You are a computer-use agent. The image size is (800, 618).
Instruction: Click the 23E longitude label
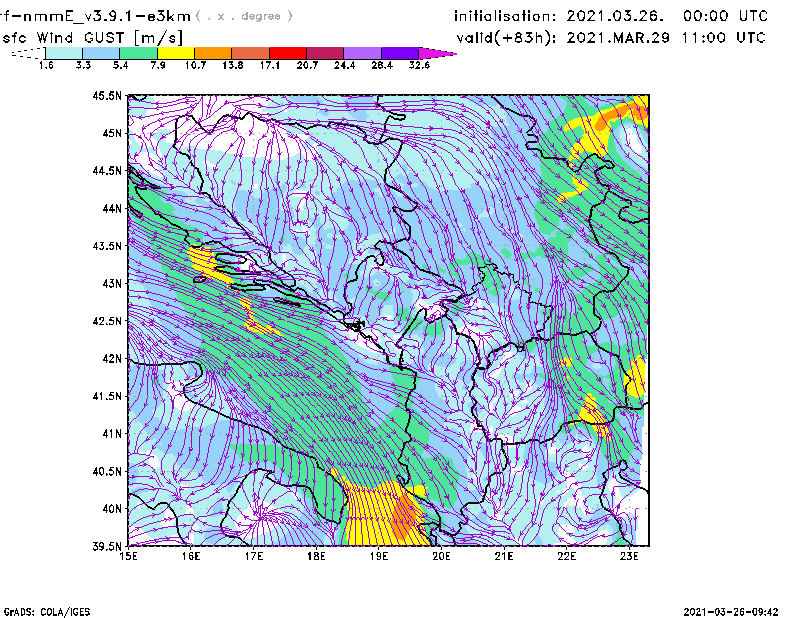[x=629, y=556]
